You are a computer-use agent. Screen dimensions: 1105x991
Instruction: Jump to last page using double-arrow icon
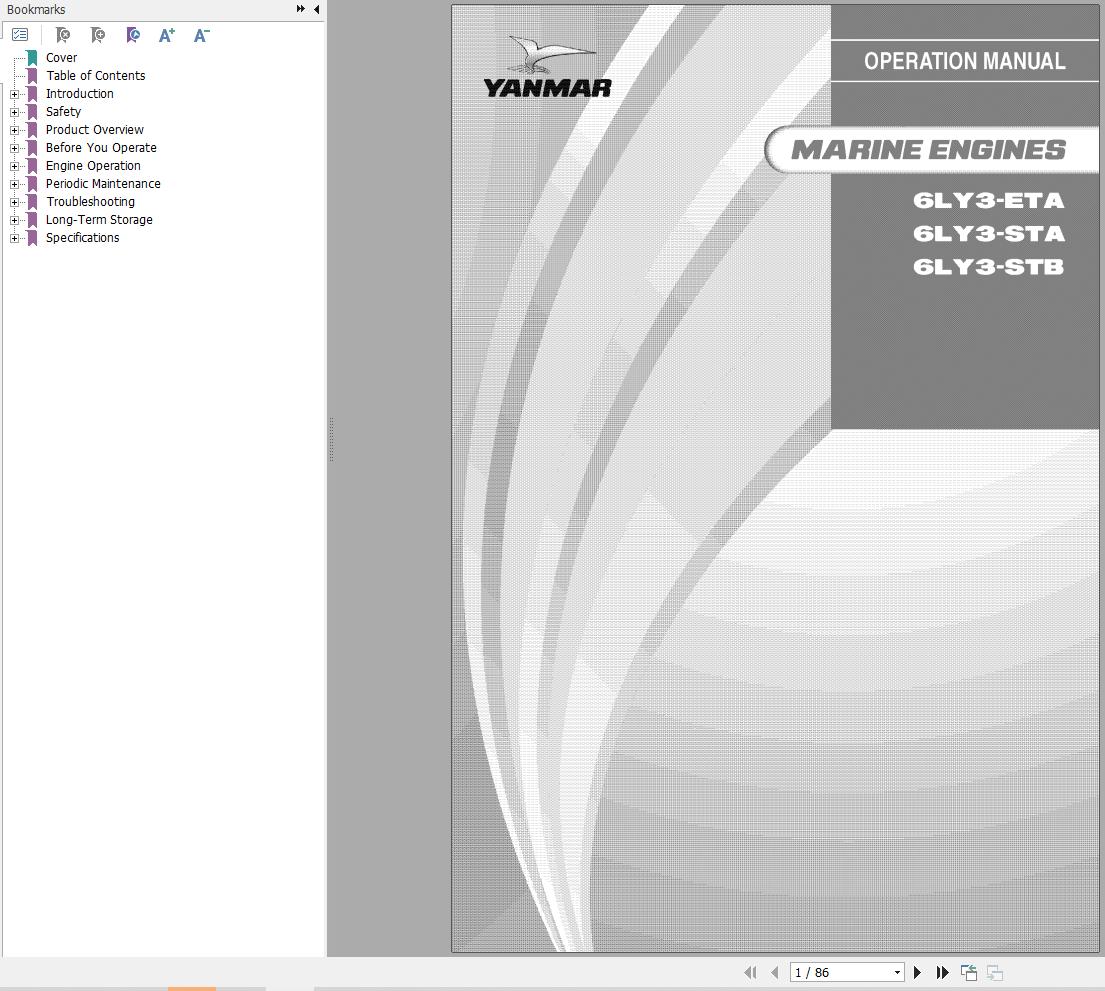941,971
